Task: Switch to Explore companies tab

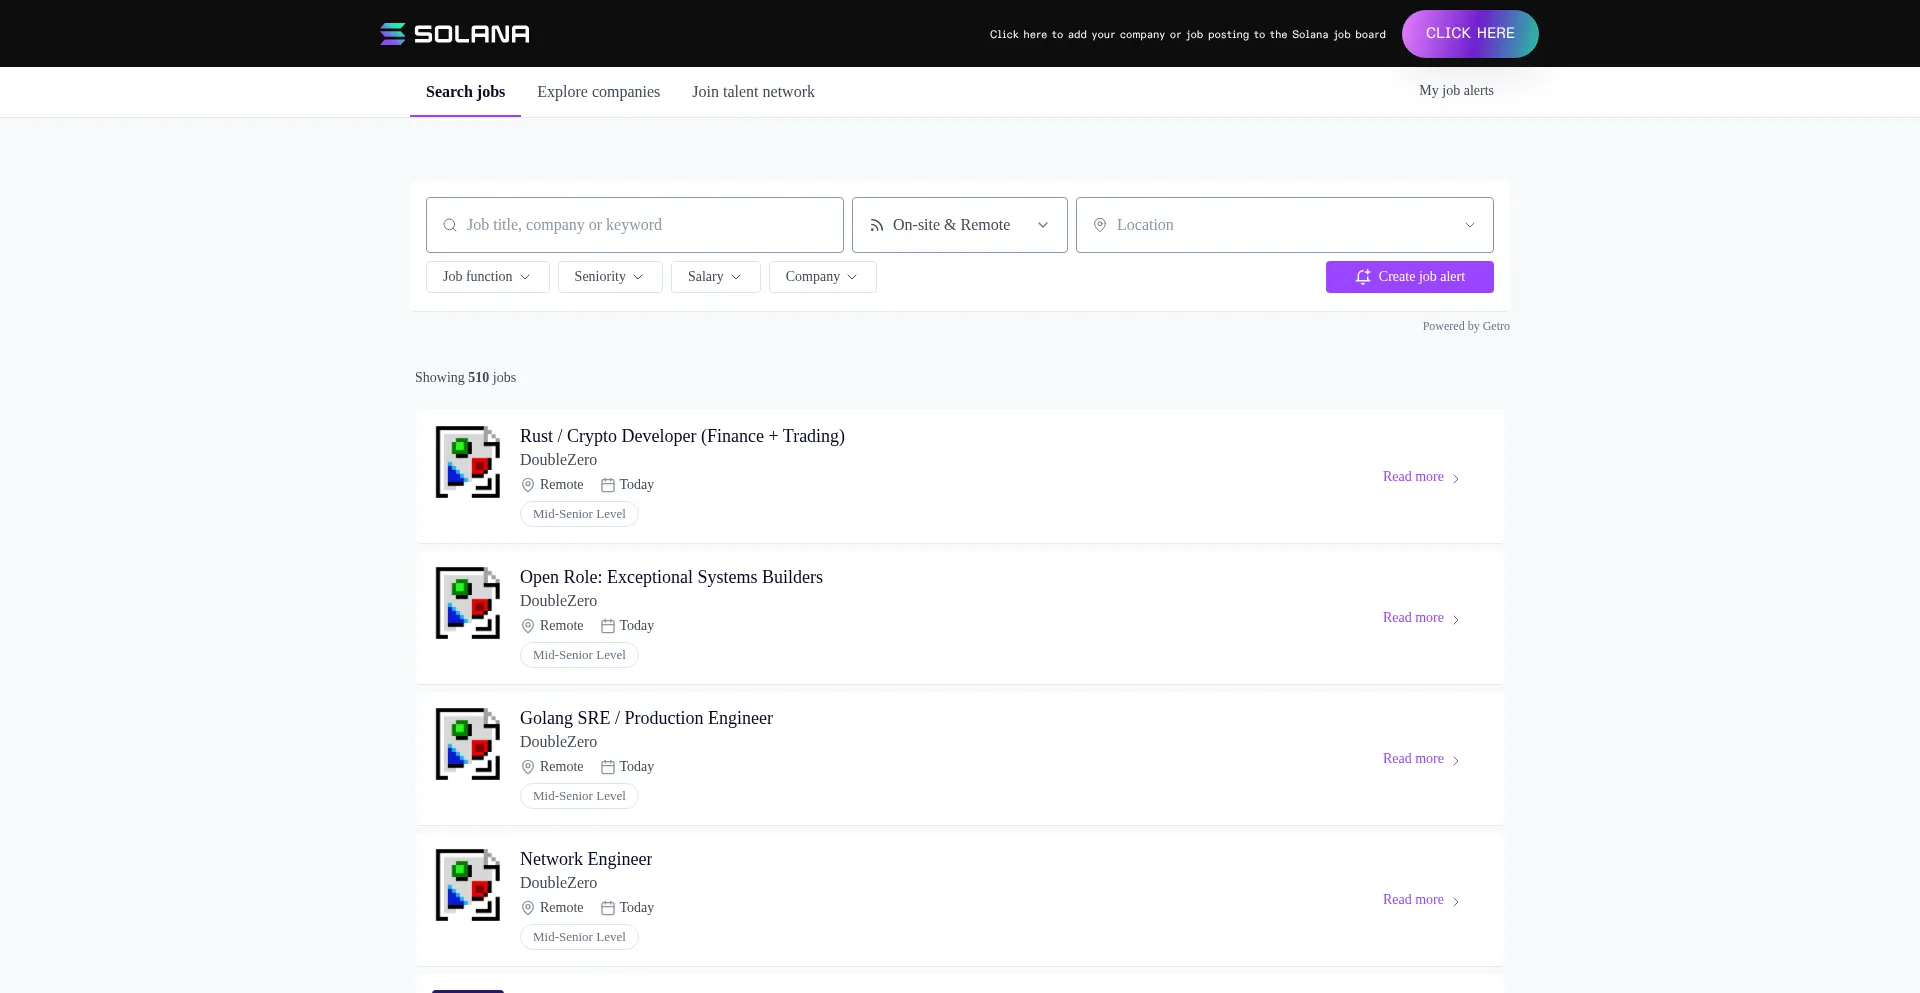Action: click(598, 92)
